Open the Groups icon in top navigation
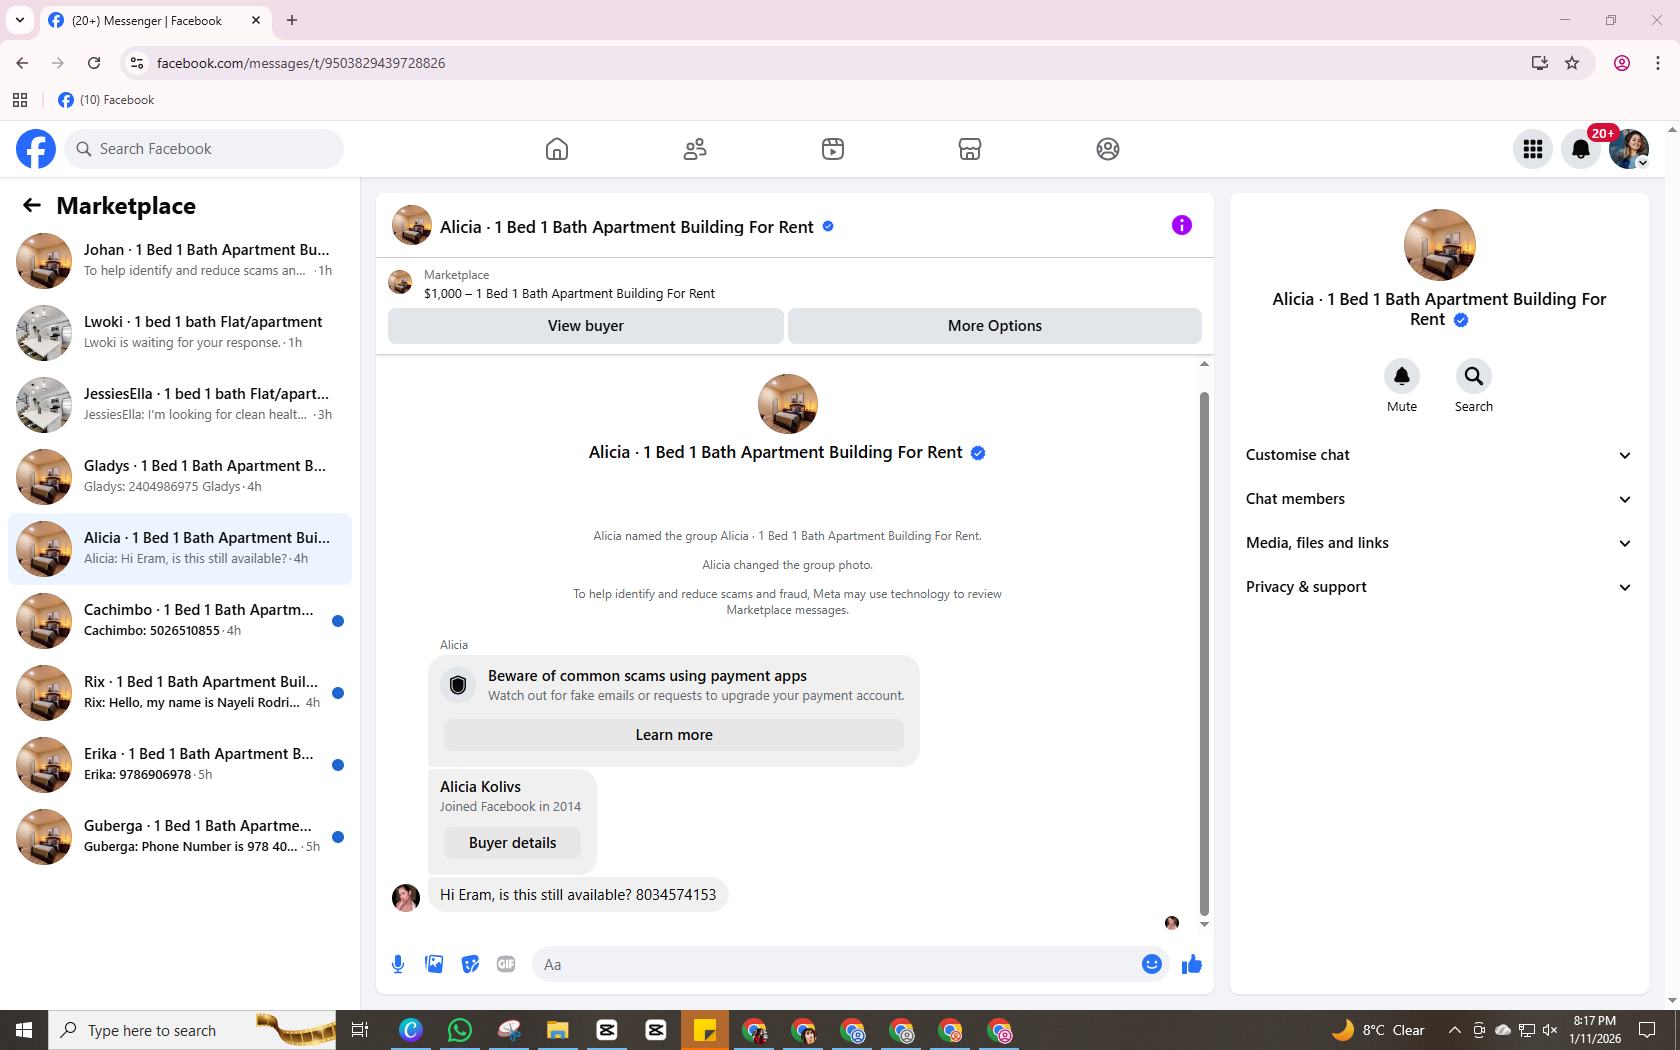 click(1108, 149)
